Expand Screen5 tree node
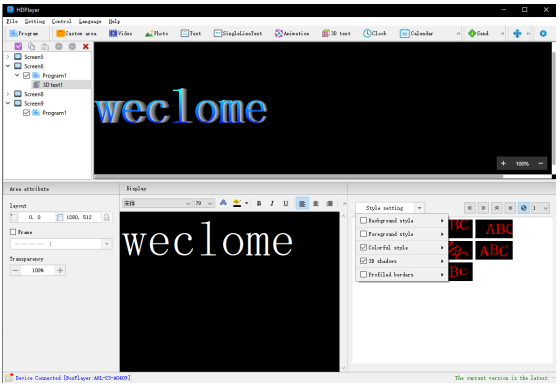 point(8,57)
